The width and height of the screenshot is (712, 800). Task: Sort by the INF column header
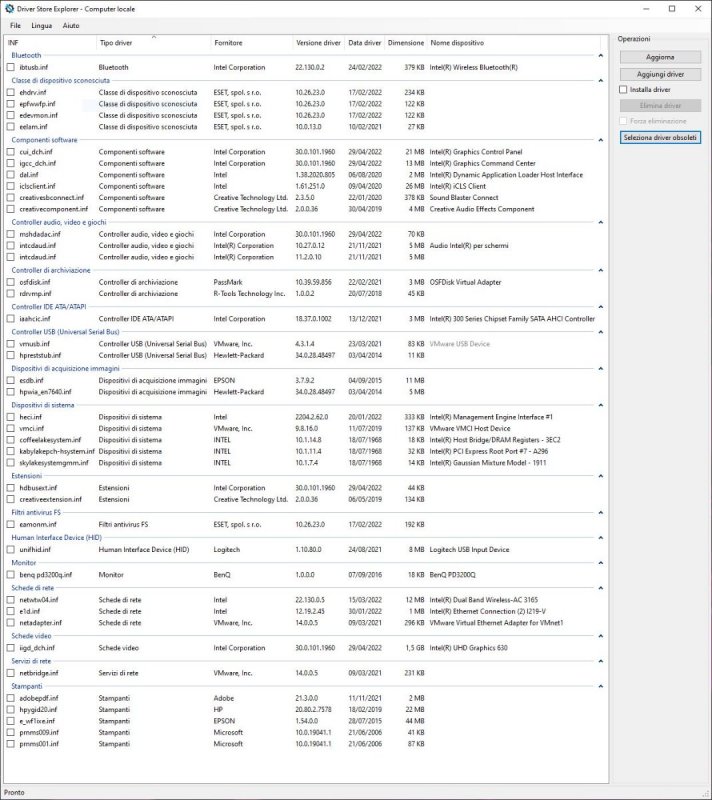pos(50,43)
